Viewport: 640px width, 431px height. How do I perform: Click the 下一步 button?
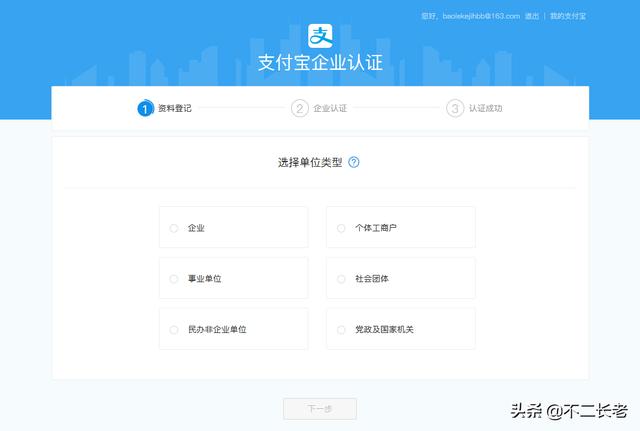click(320, 409)
